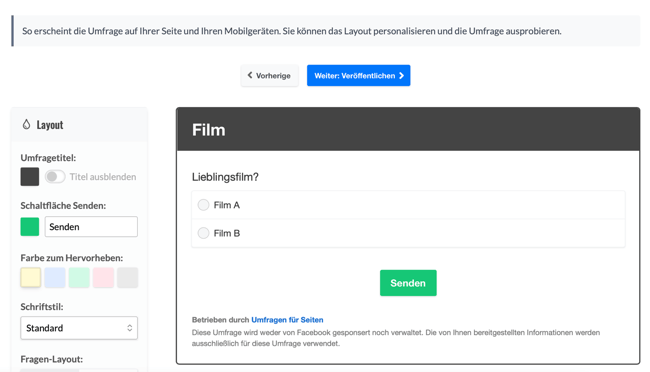Select the light blue highlight color swatch
Screen dimensions: 650x372
[x=55, y=277]
